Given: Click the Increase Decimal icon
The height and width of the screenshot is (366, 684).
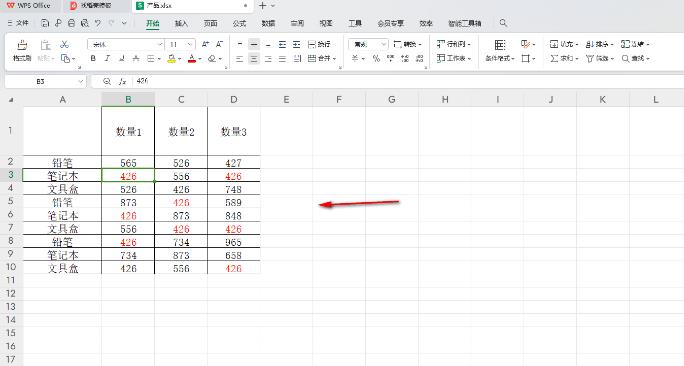Looking at the screenshot, I should 405,58.
